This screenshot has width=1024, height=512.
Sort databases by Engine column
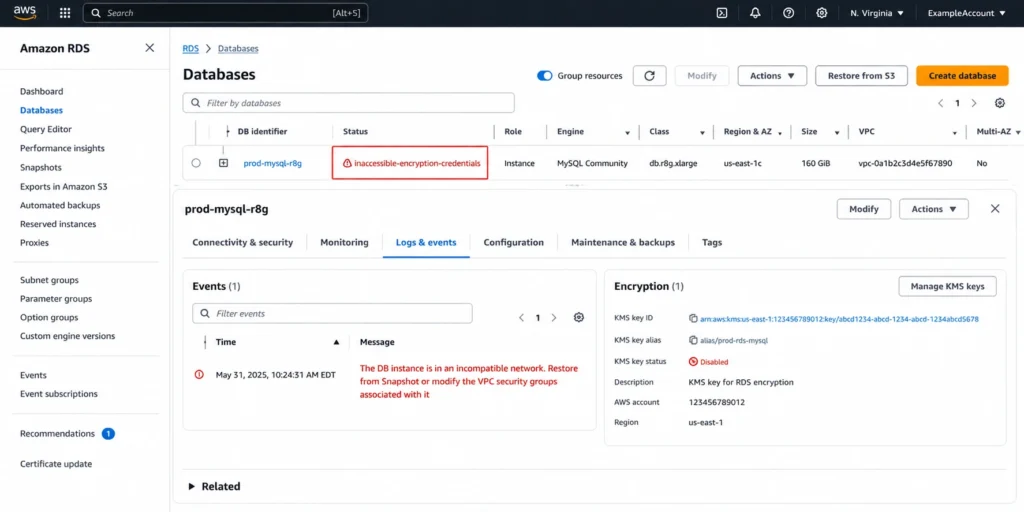627,133
